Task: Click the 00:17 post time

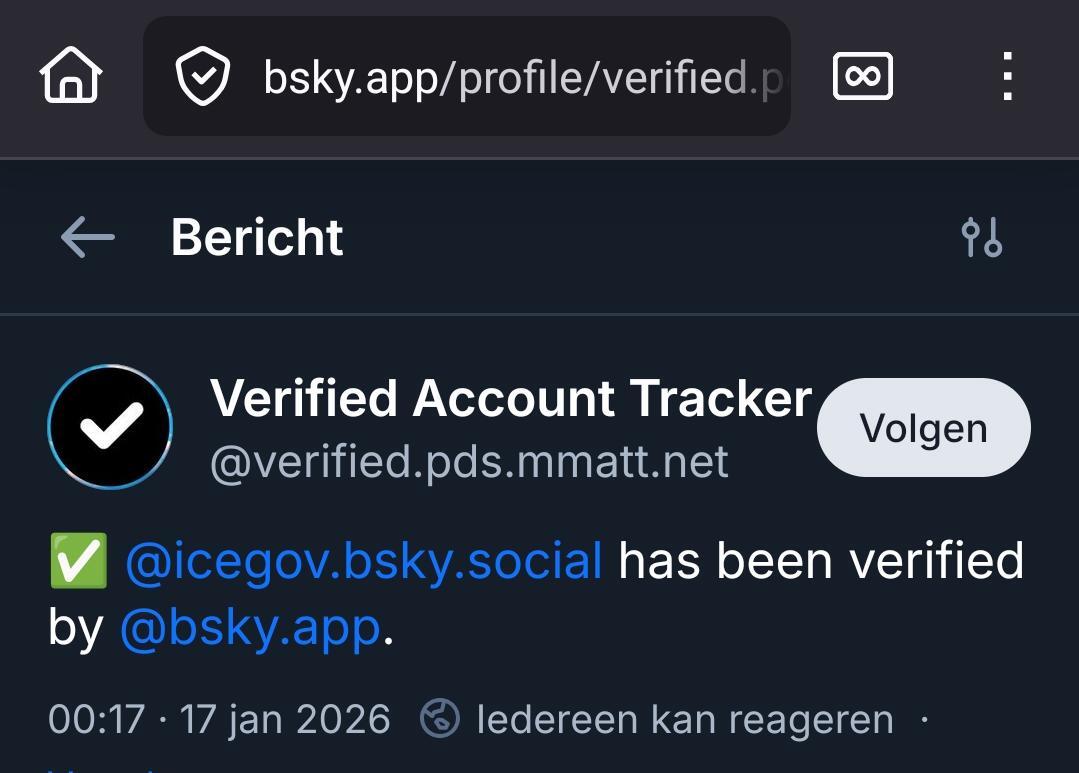Action: pos(96,720)
